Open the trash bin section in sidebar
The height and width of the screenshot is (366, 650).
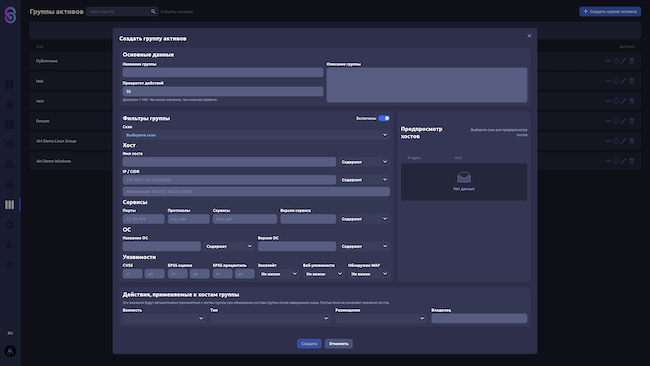pyautogui.click(x=10, y=265)
